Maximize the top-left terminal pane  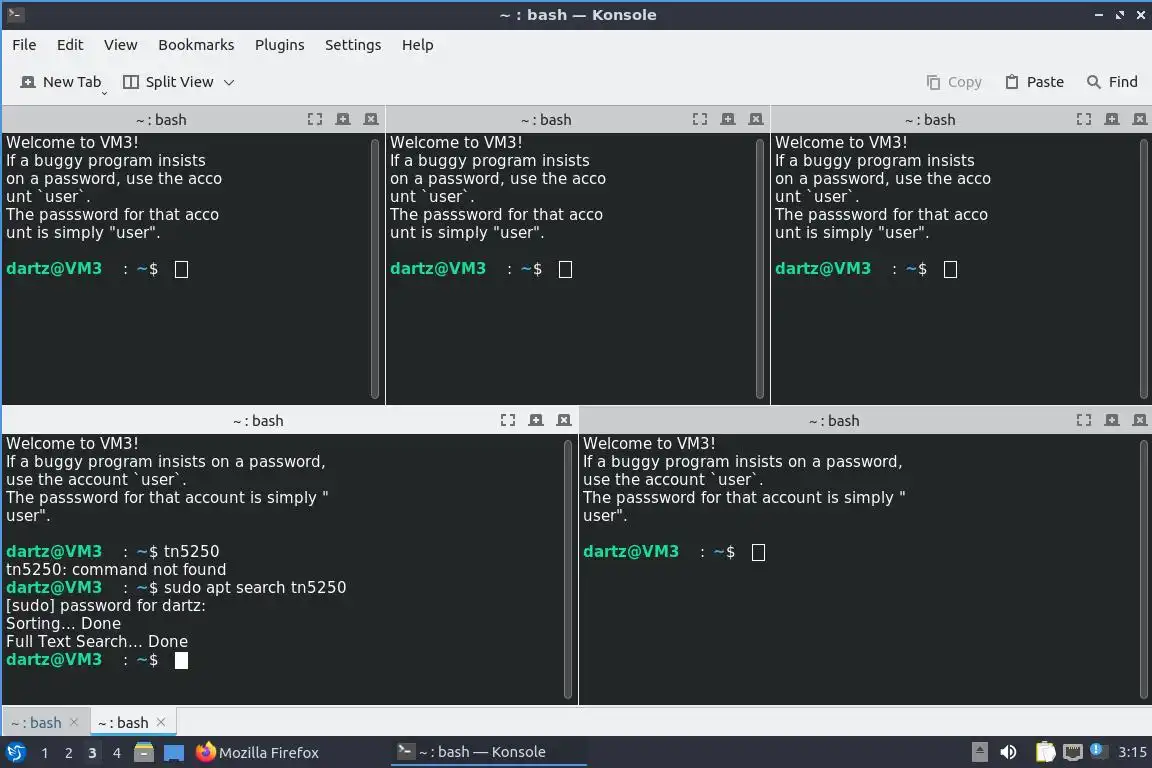coord(314,119)
